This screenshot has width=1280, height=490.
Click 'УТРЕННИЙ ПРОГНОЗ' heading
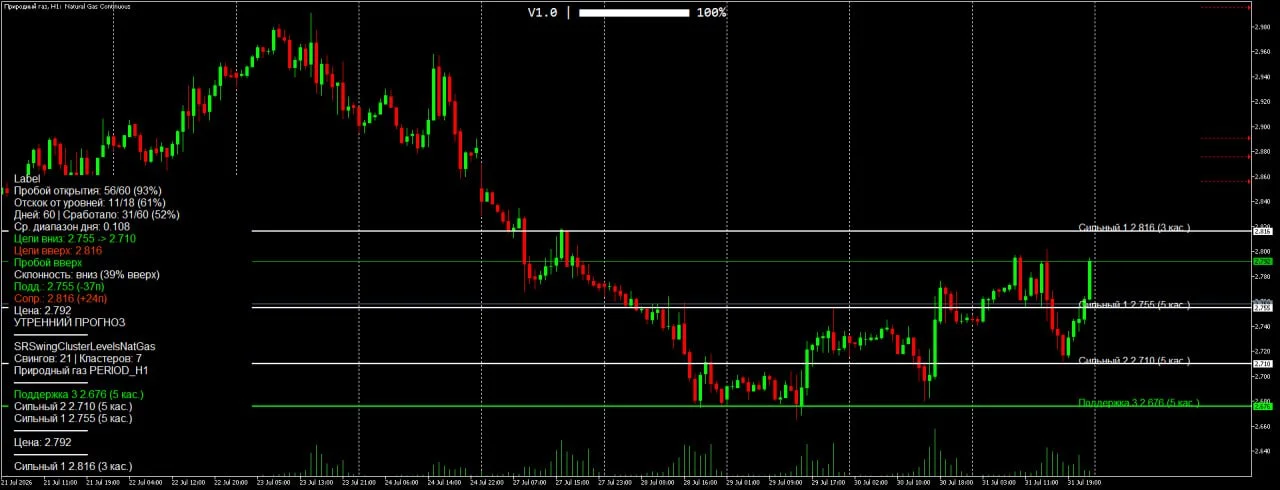pyautogui.click(x=70, y=323)
